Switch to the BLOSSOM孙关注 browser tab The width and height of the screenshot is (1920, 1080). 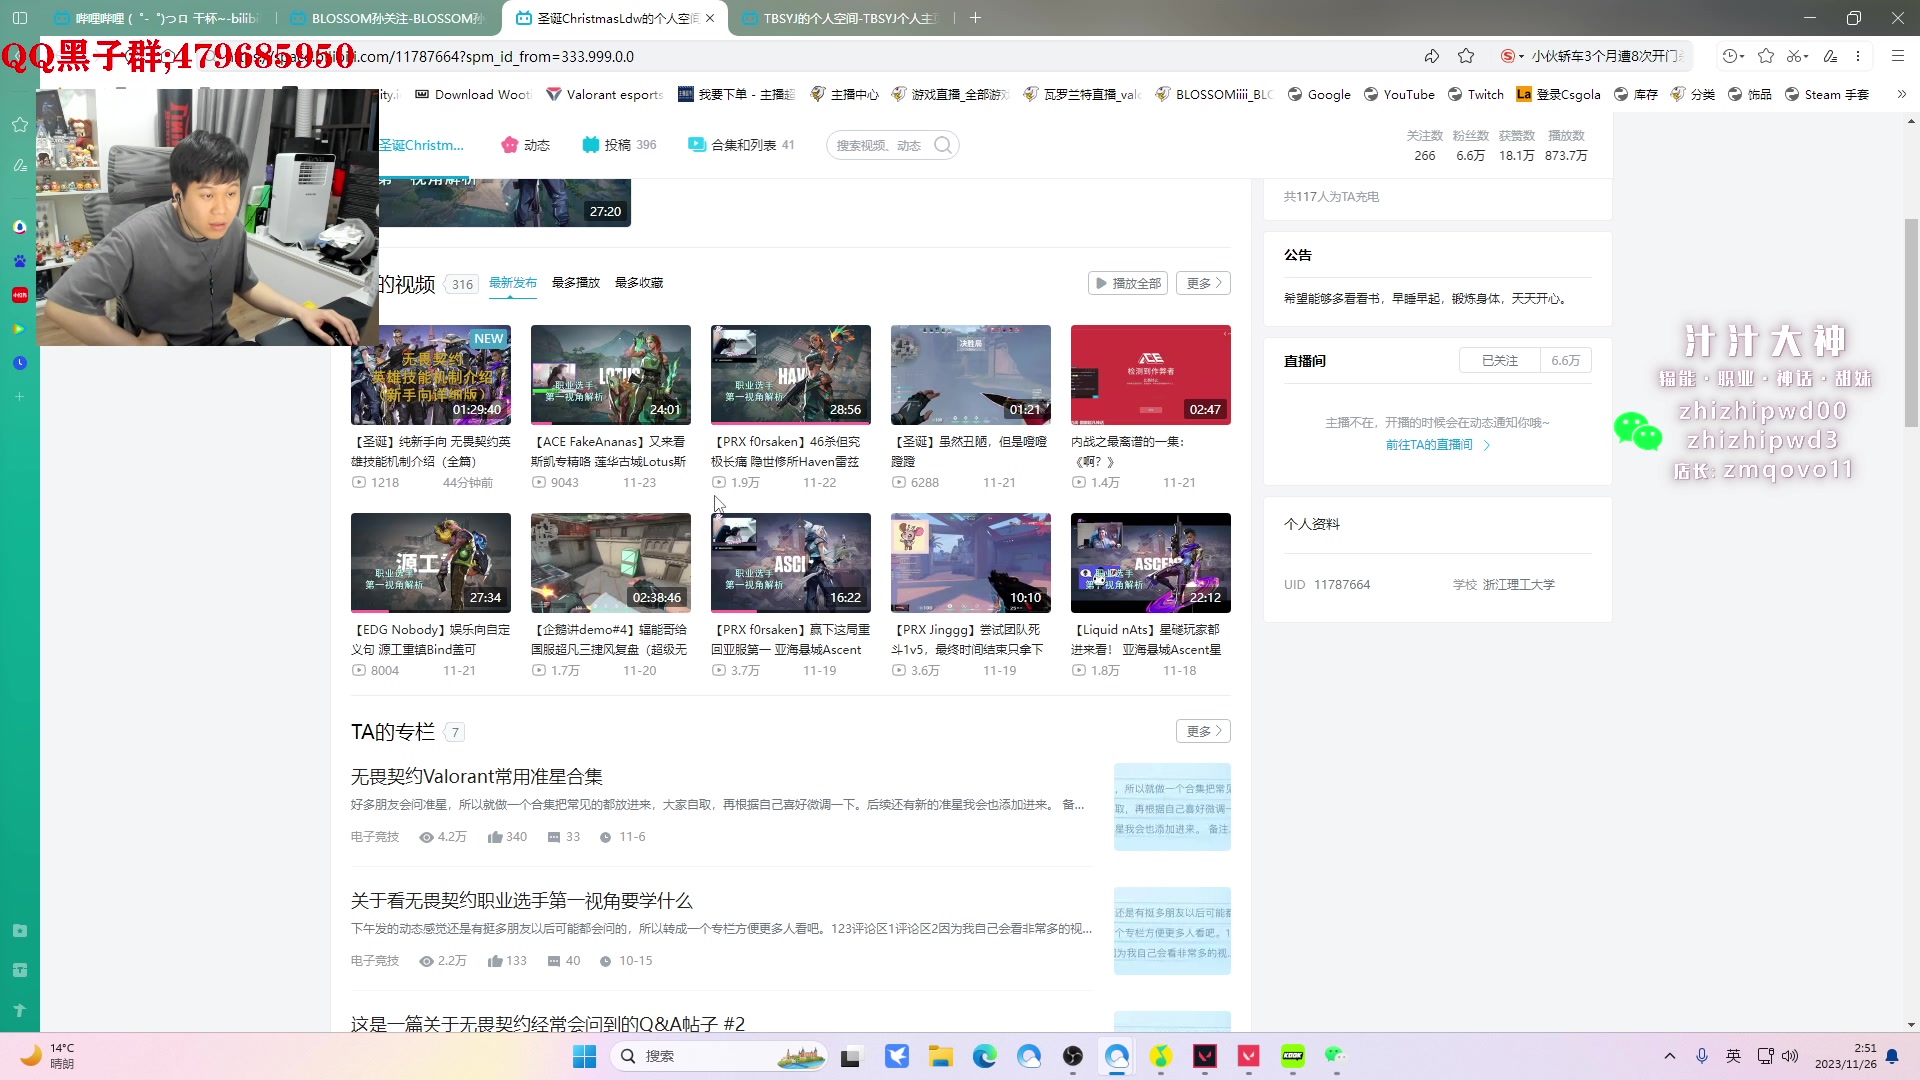[387, 18]
